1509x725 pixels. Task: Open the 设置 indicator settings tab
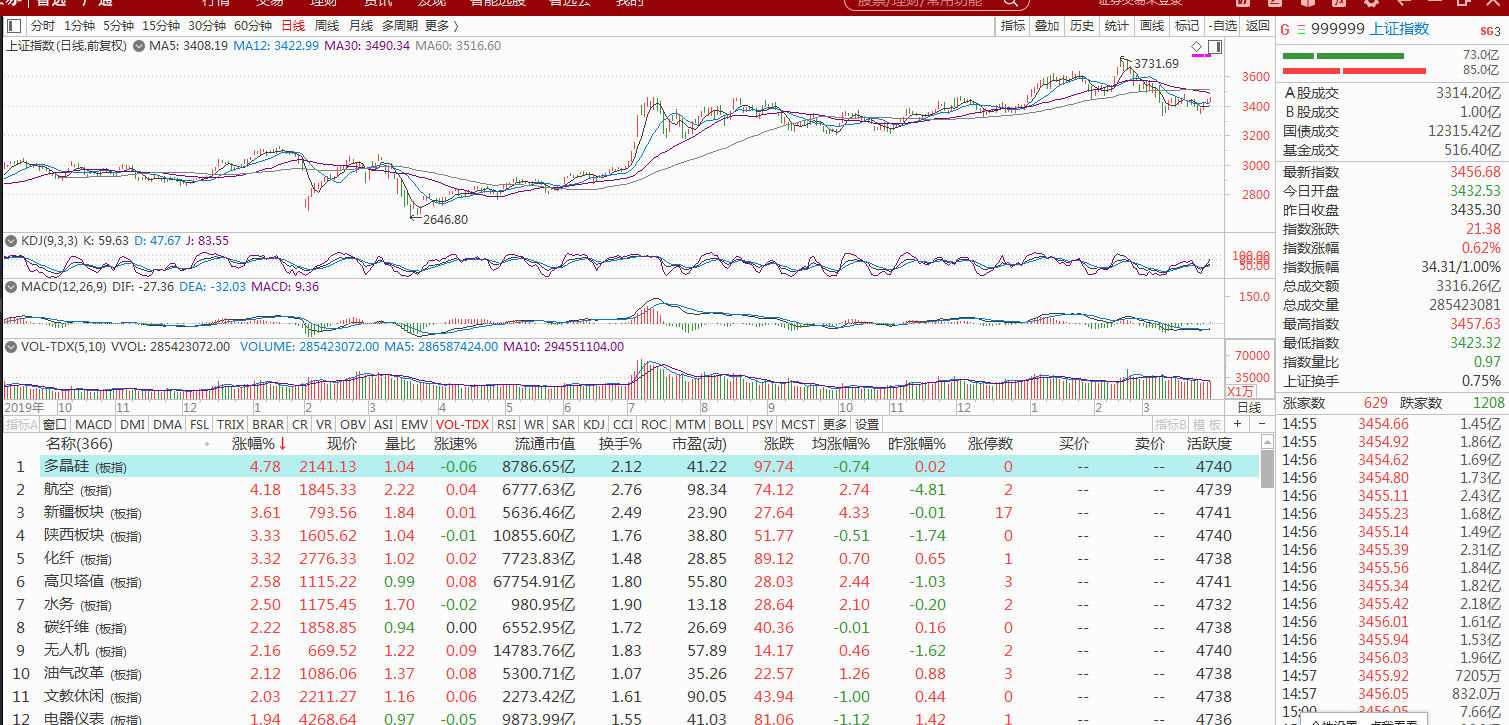pos(867,424)
